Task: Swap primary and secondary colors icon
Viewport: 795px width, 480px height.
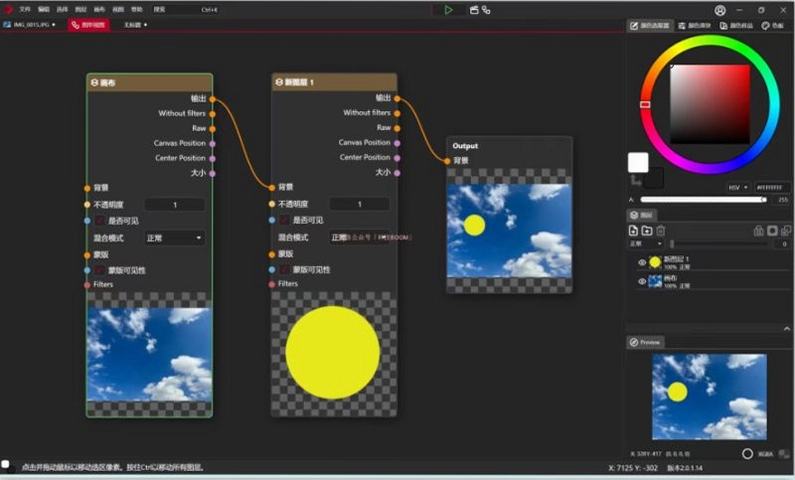Action: tap(635, 180)
